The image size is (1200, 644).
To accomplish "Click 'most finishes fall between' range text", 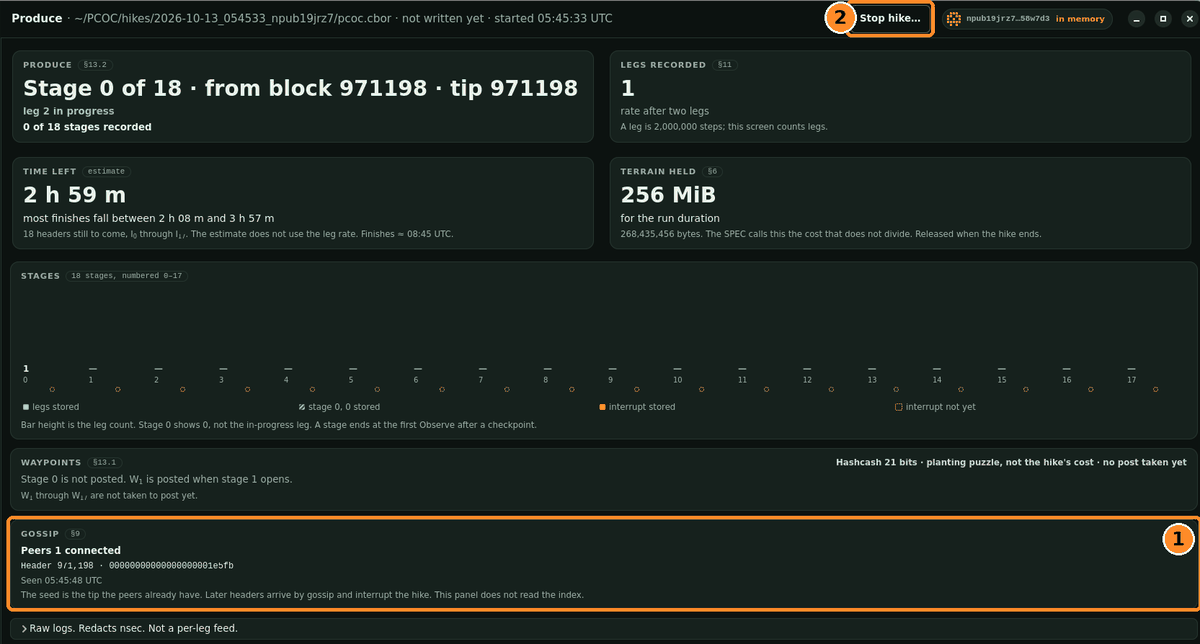I will click(x=149, y=218).
